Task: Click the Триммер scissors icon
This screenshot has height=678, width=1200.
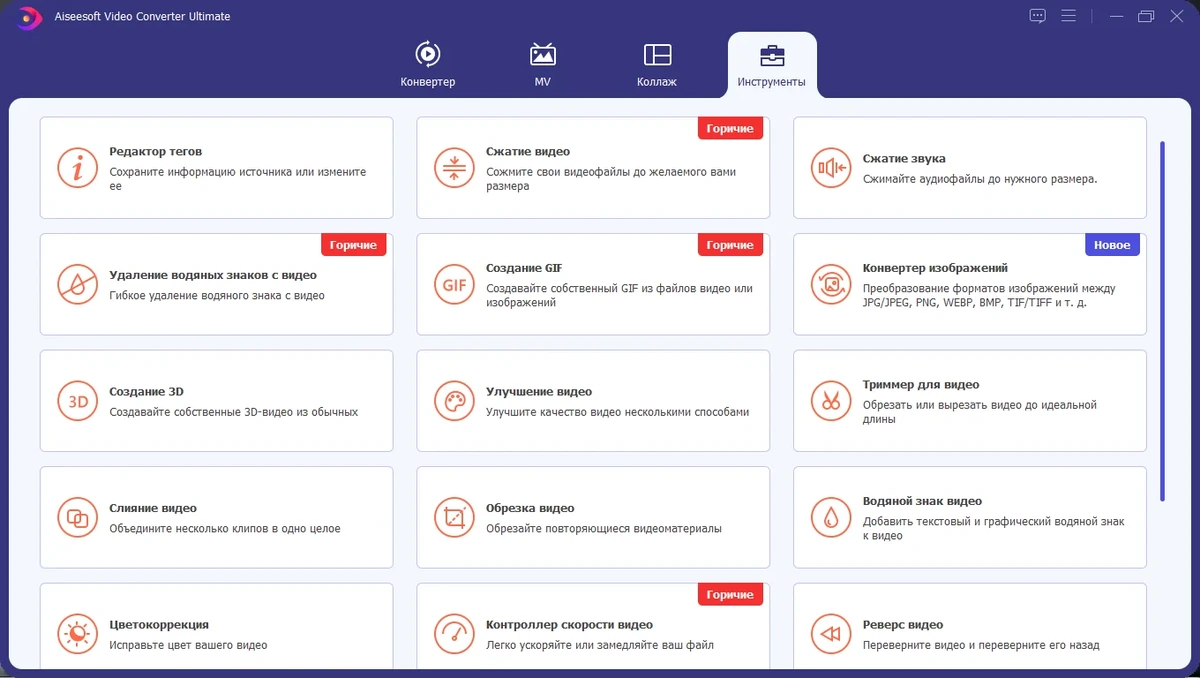Action: [x=831, y=401]
